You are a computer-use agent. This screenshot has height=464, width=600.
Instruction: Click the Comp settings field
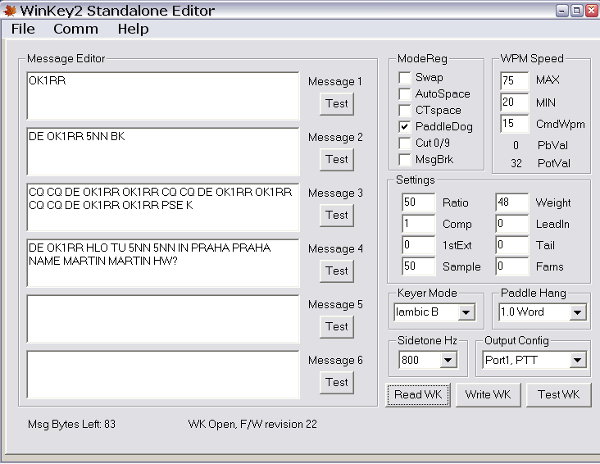click(418, 224)
